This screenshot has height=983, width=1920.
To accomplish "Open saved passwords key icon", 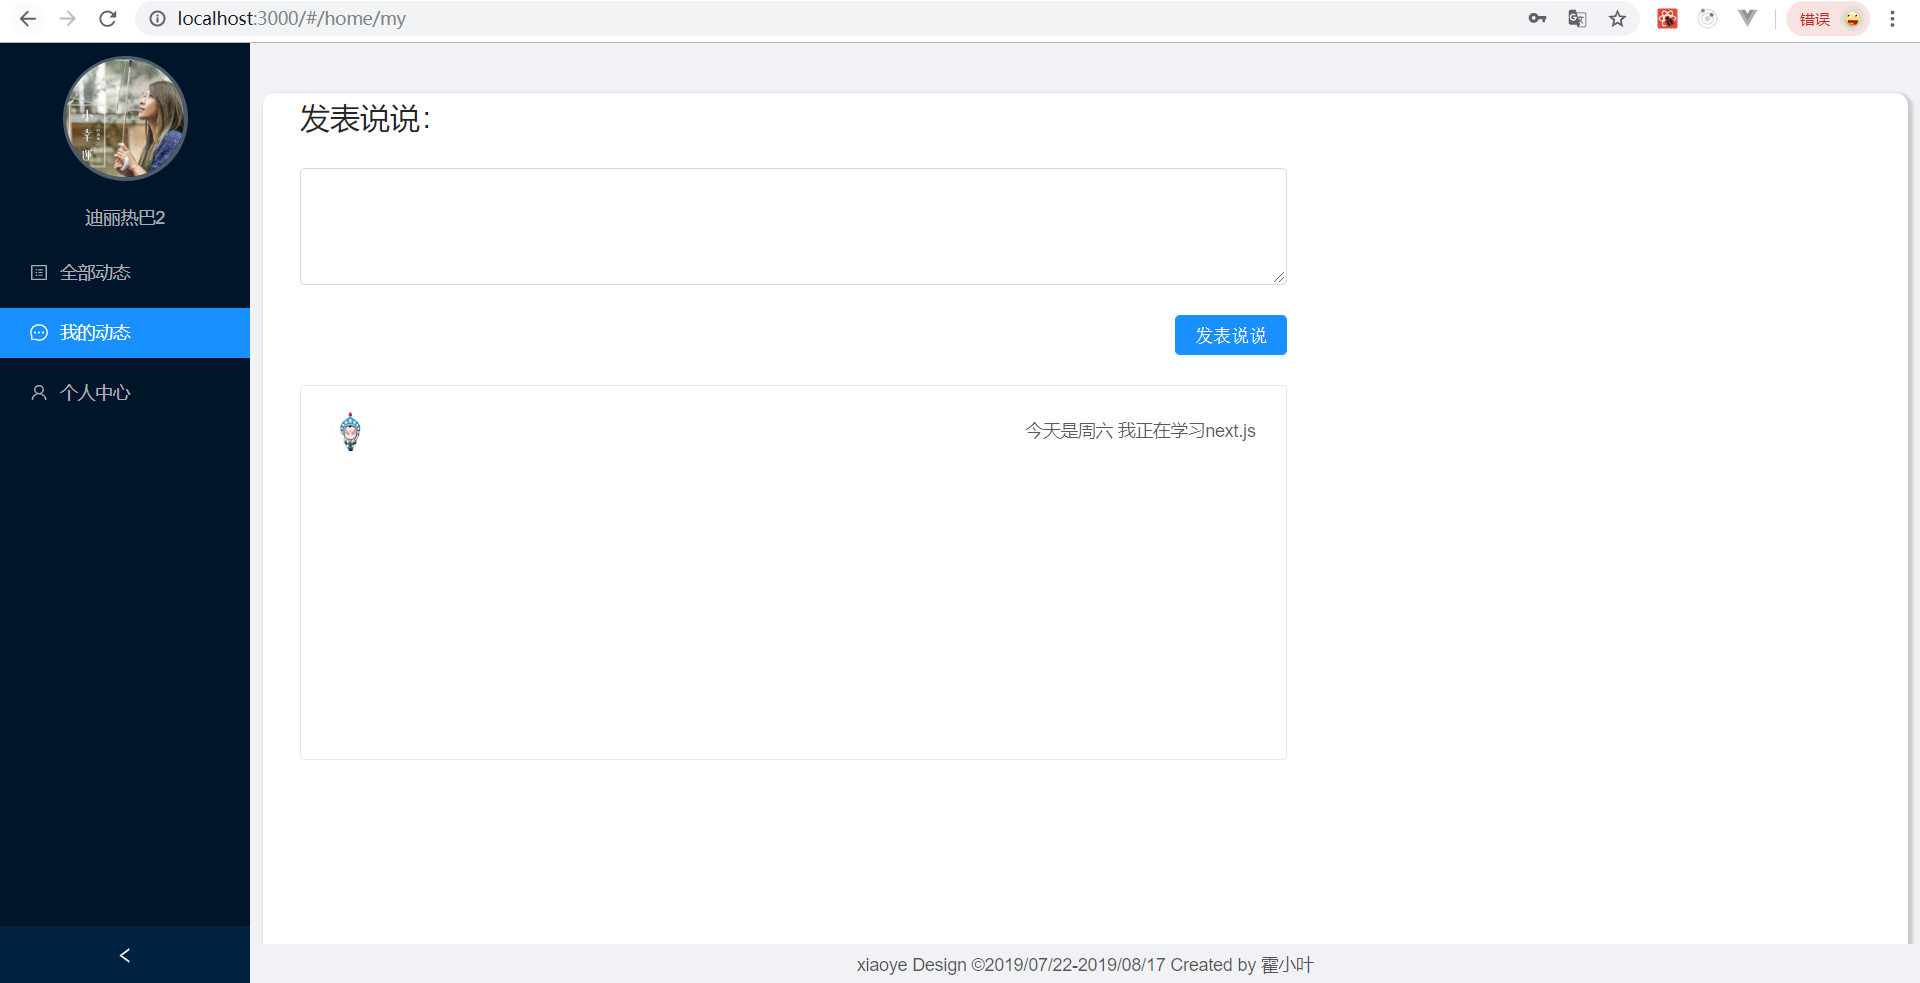I will click(1537, 18).
